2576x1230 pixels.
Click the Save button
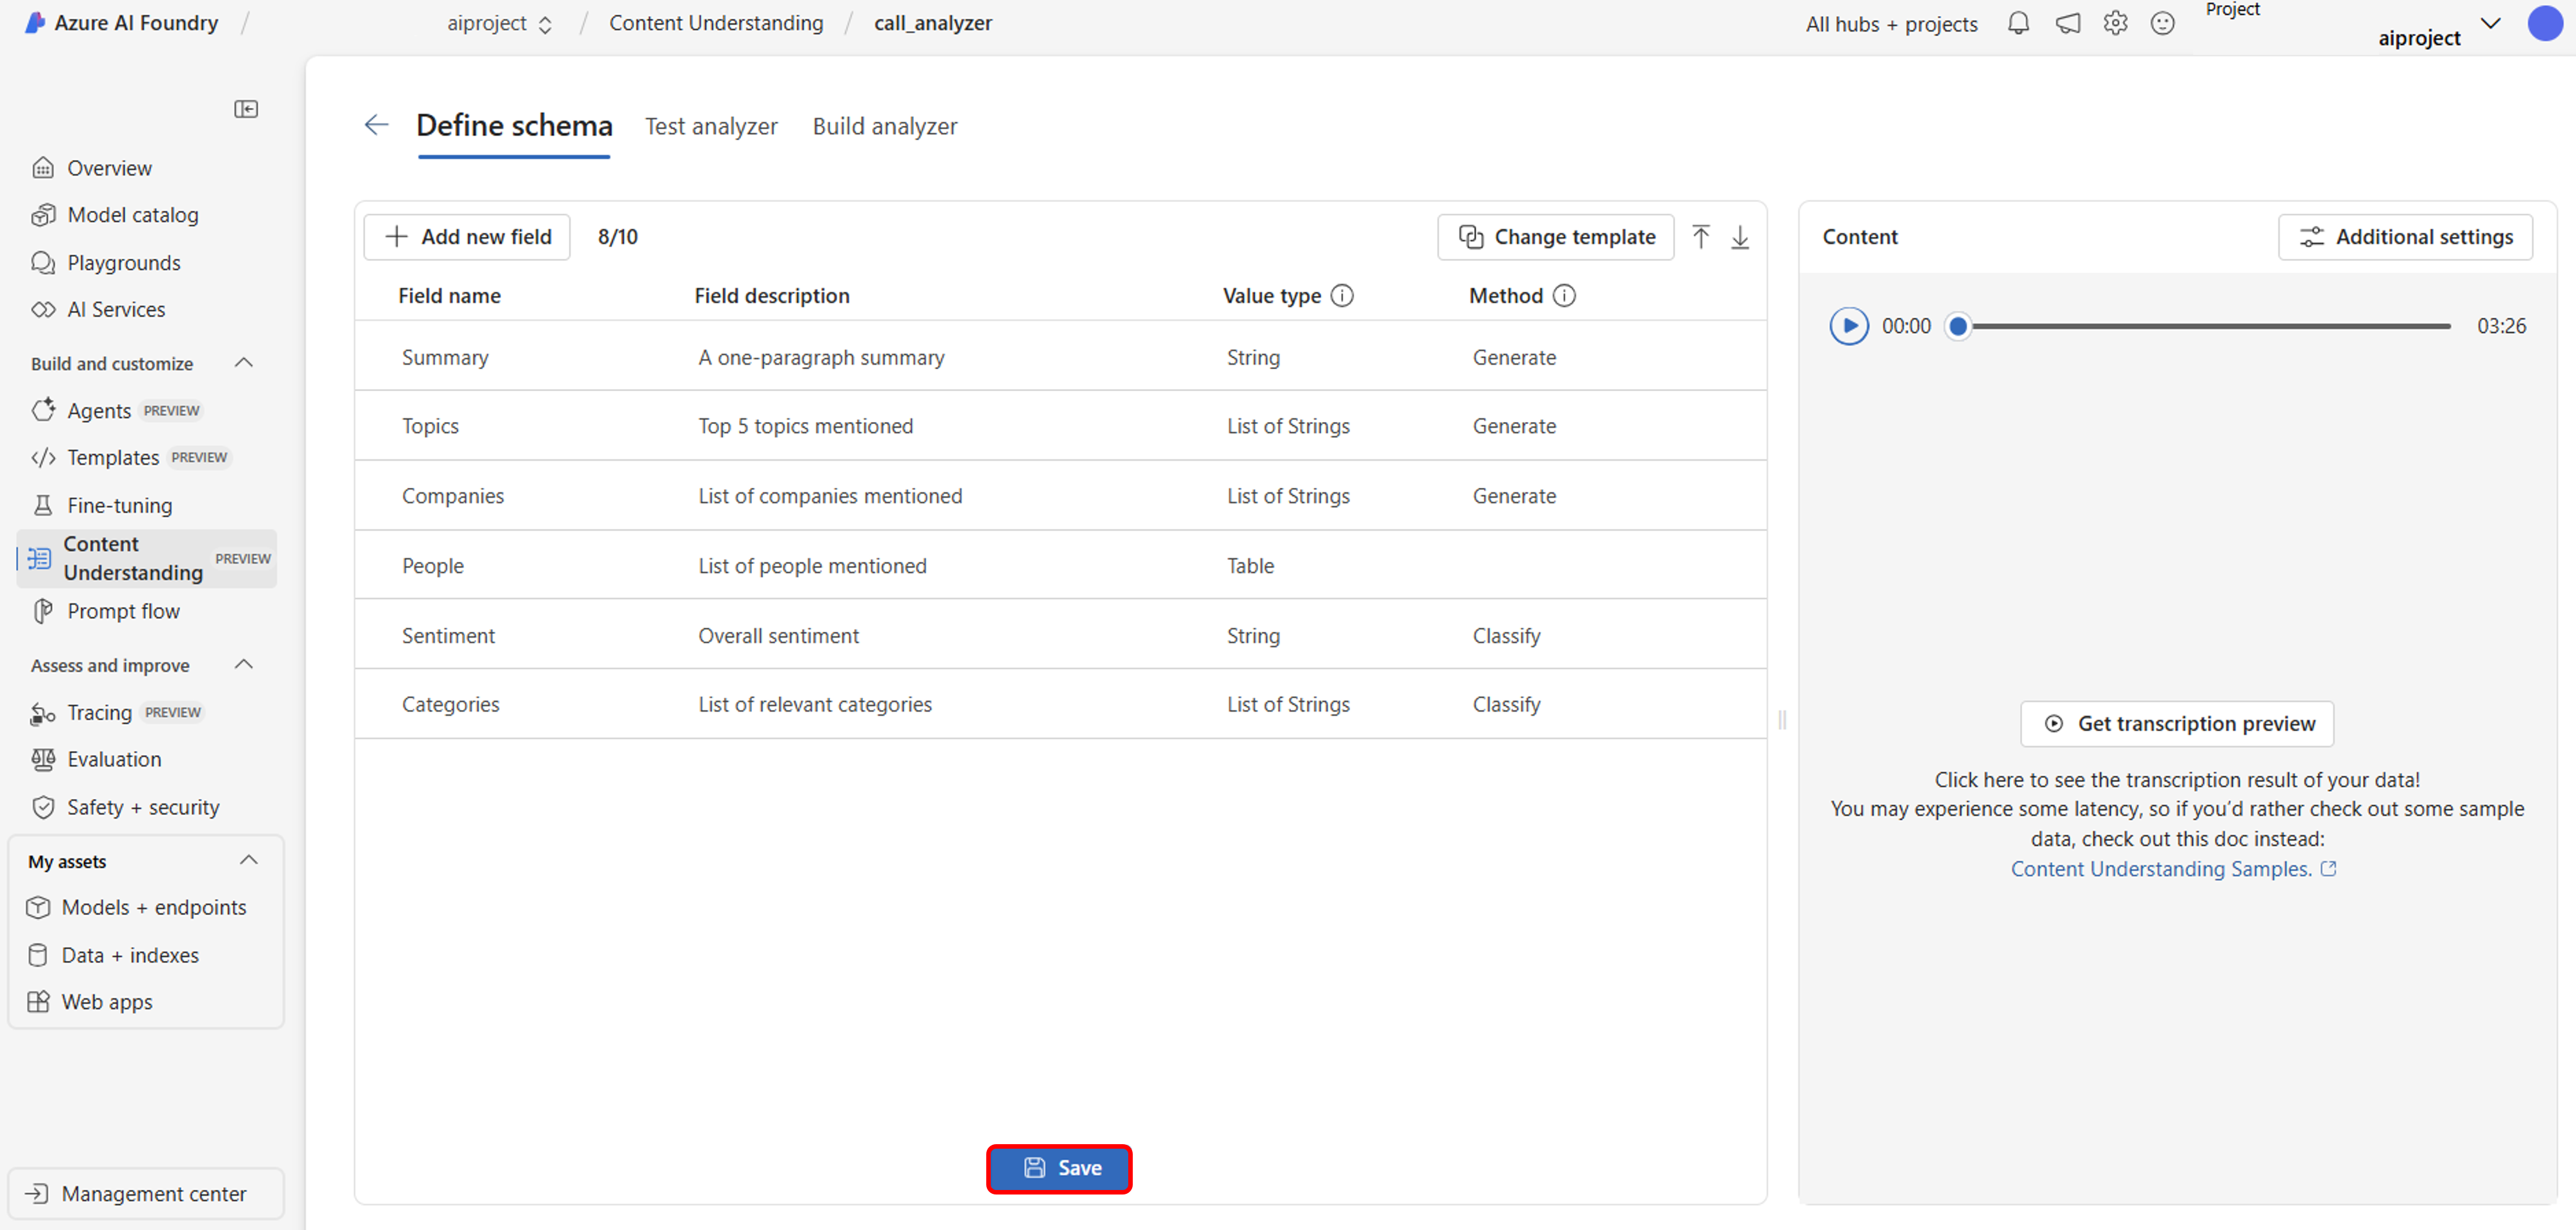click(1059, 1168)
